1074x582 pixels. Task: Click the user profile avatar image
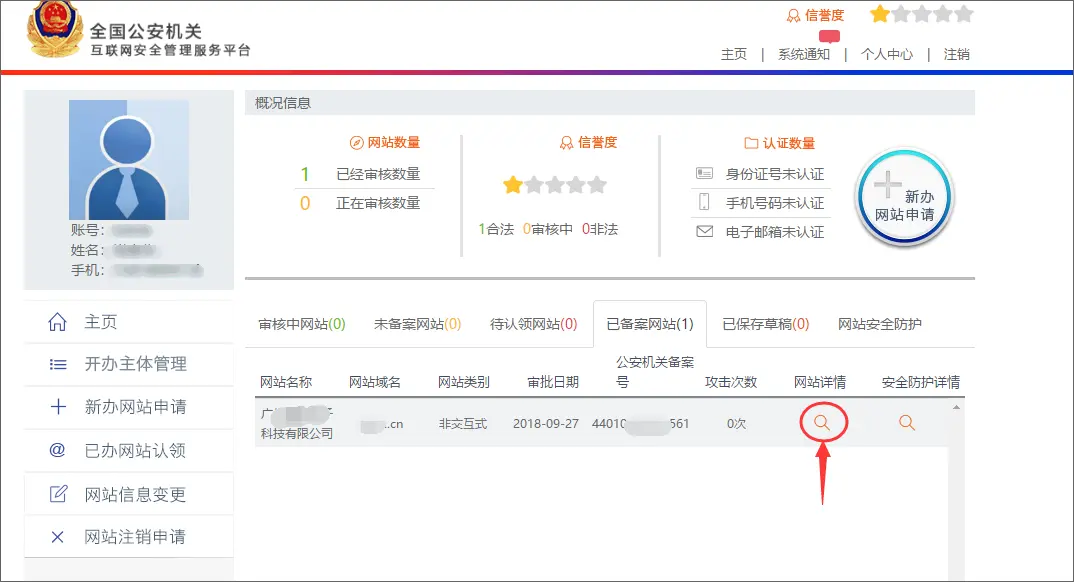[x=128, y=160]
